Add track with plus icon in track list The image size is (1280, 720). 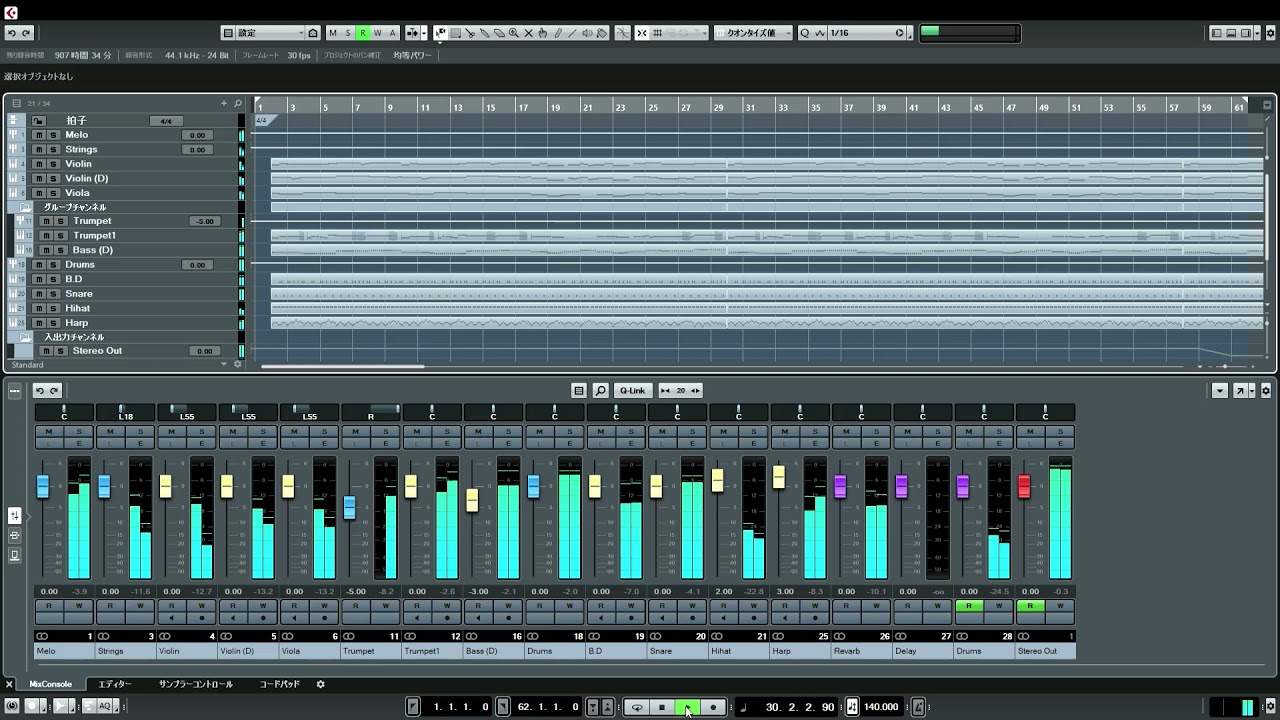[224, 103]
